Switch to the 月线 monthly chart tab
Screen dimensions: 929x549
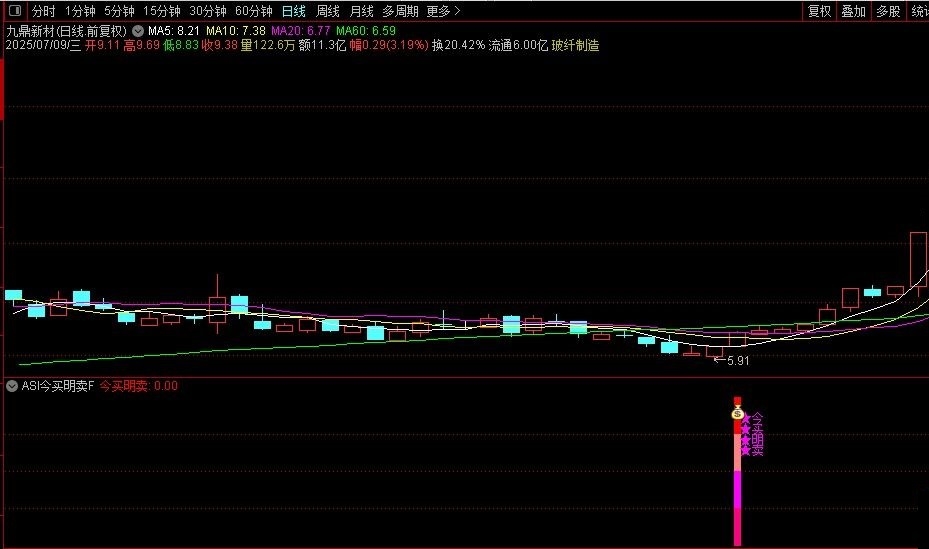(361, 11)
